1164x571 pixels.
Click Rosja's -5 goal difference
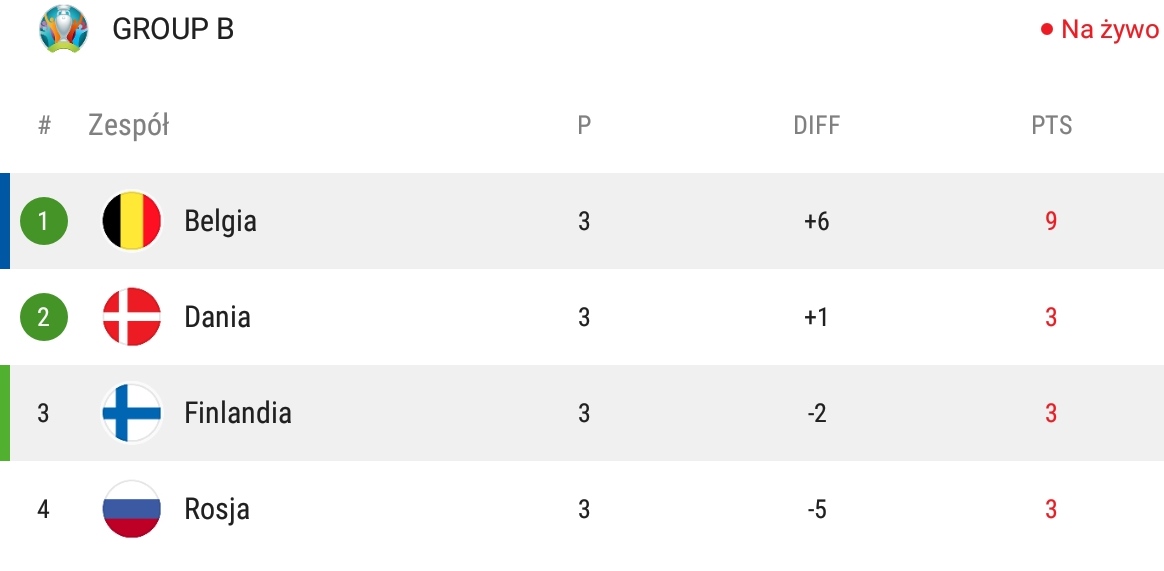coord(817,510)
